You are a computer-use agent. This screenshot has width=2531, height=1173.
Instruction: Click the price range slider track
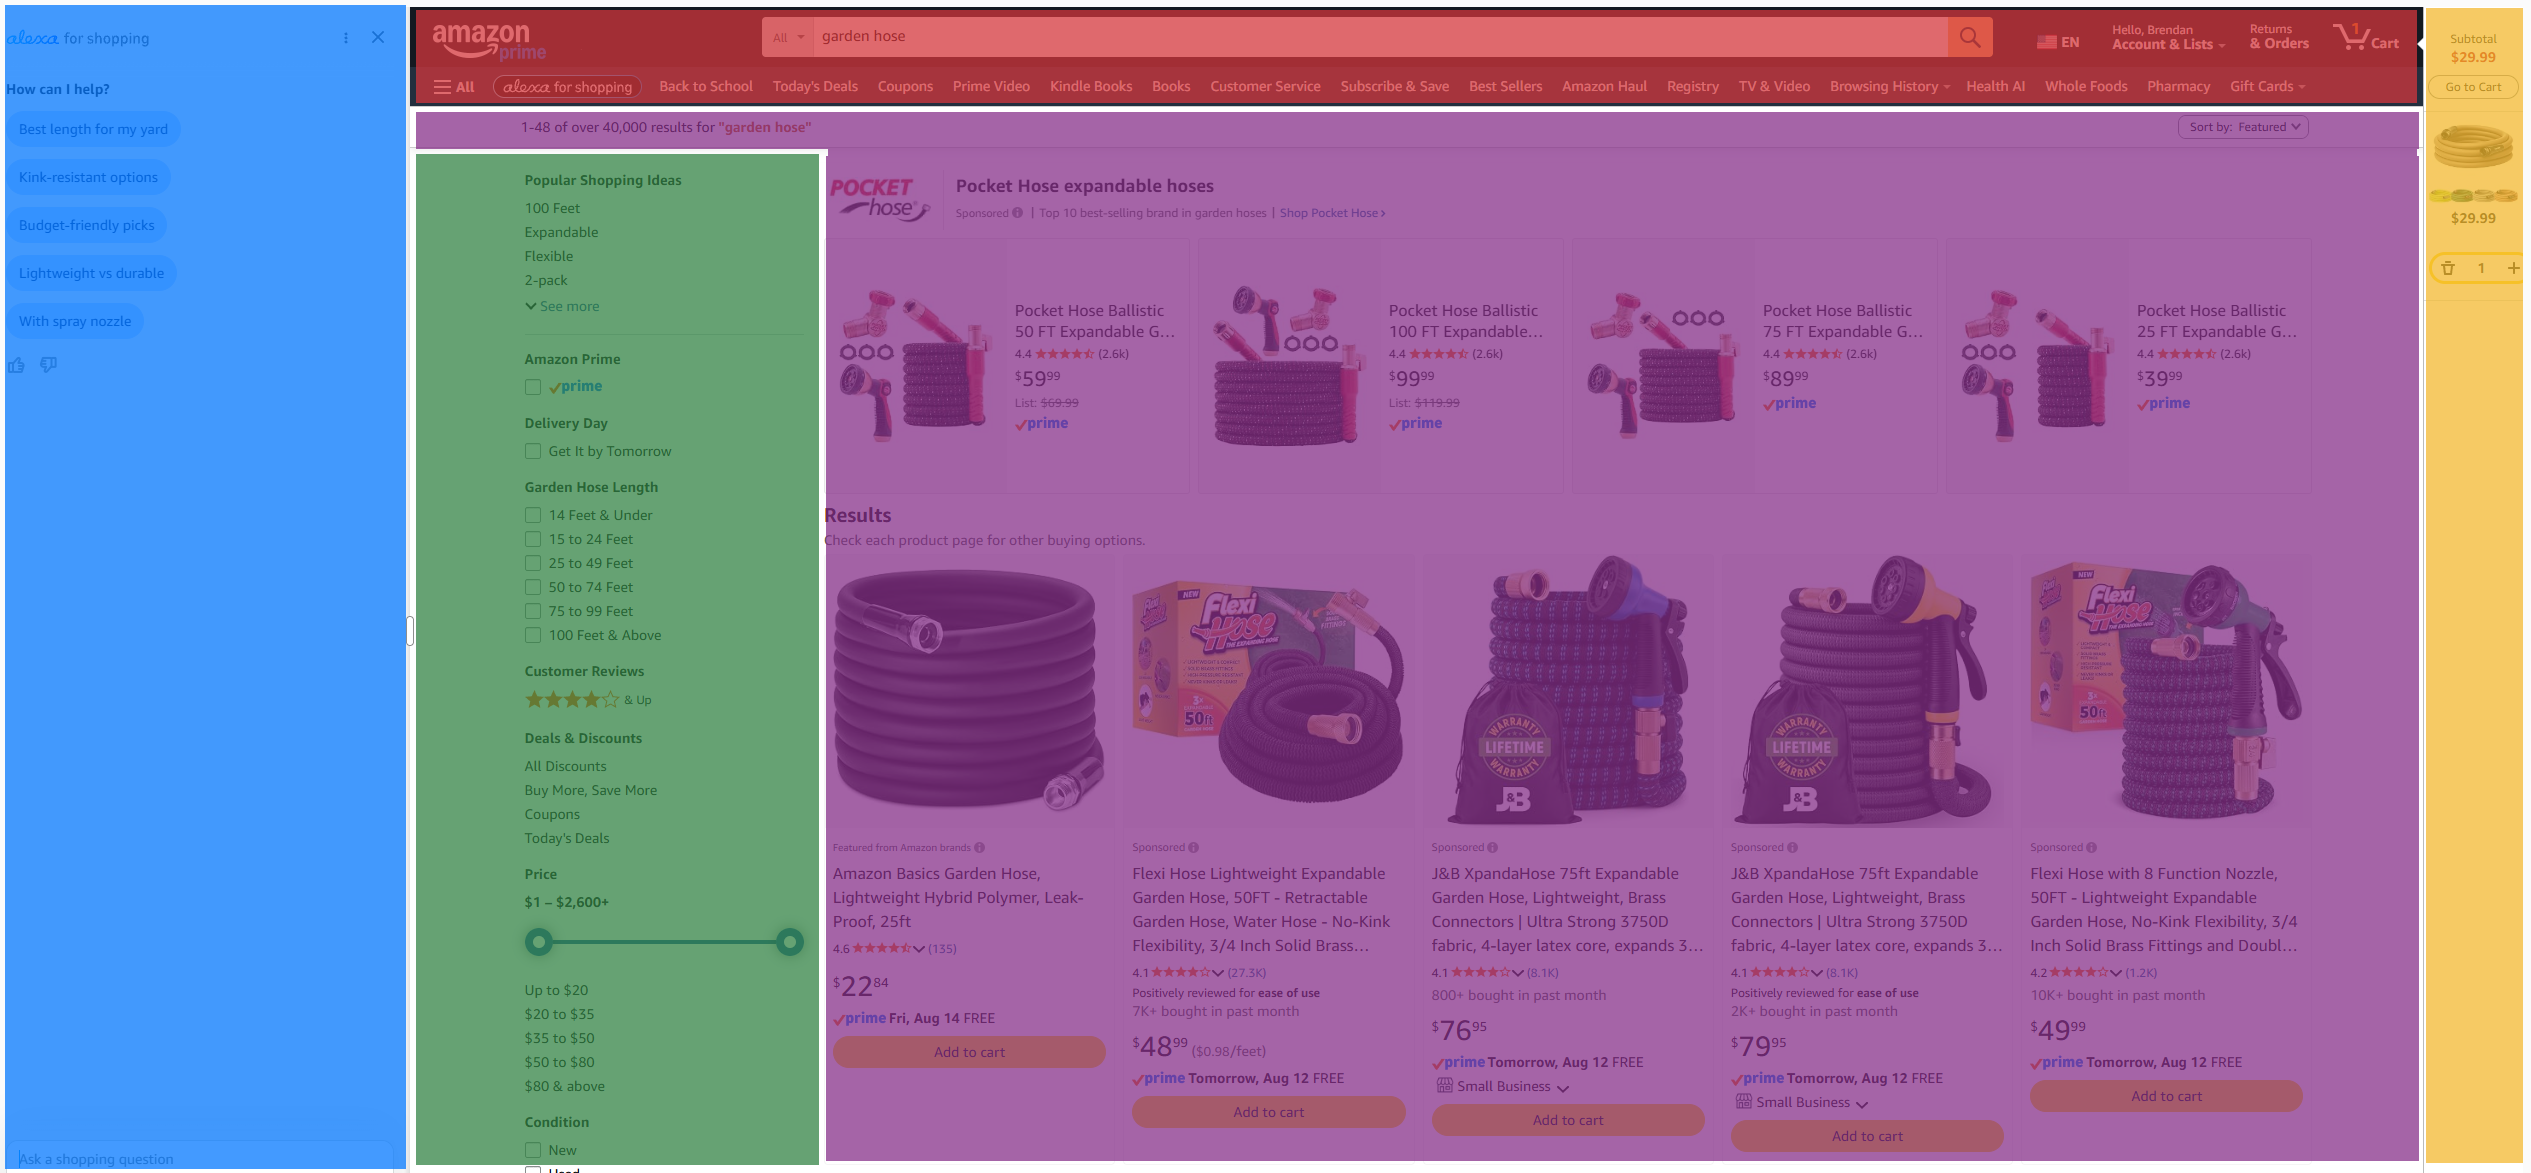664,942
